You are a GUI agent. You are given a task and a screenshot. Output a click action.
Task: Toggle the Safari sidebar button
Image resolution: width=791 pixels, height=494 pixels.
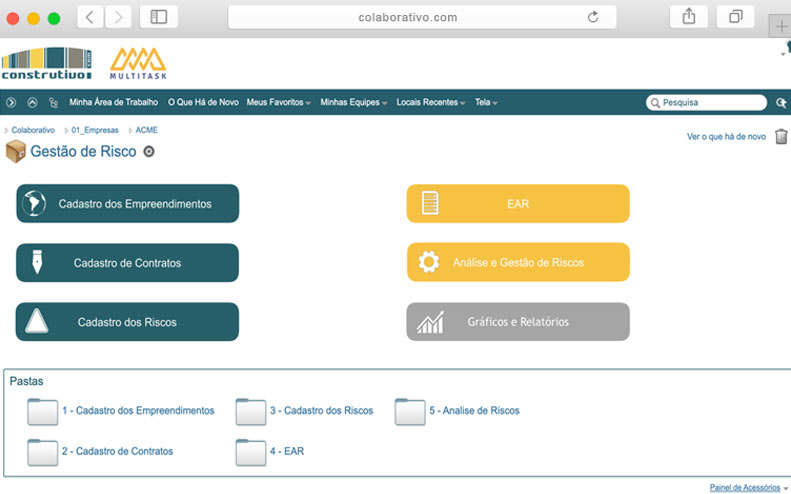158,17
